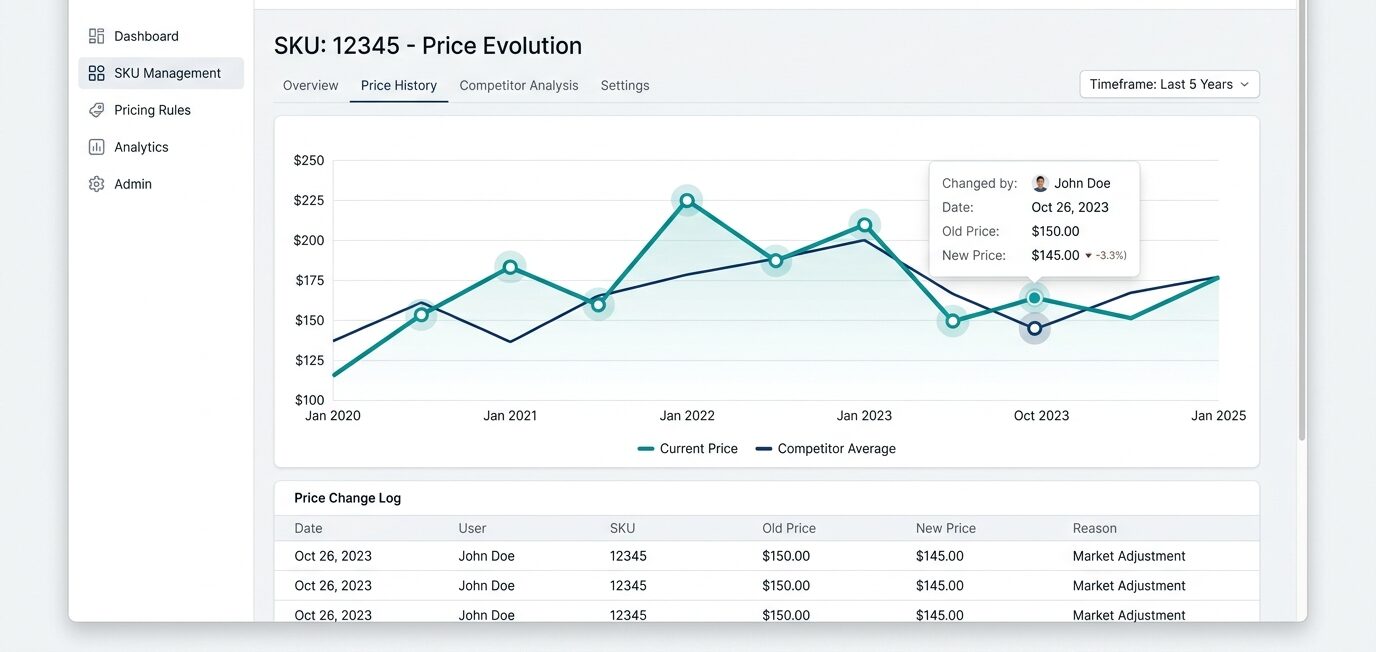Go to the Settings tab
1376x652 pixels.
[625, 86]
